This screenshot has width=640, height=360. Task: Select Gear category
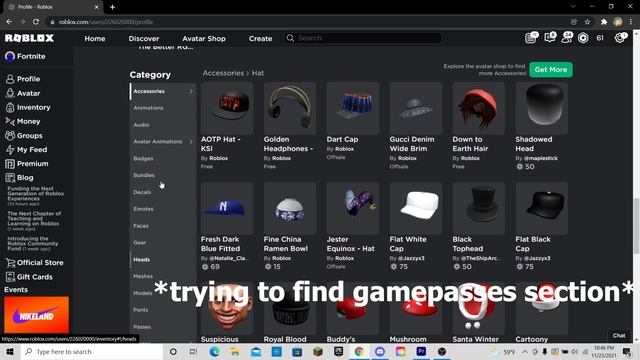pyautogui.click(x=140, y=242)
